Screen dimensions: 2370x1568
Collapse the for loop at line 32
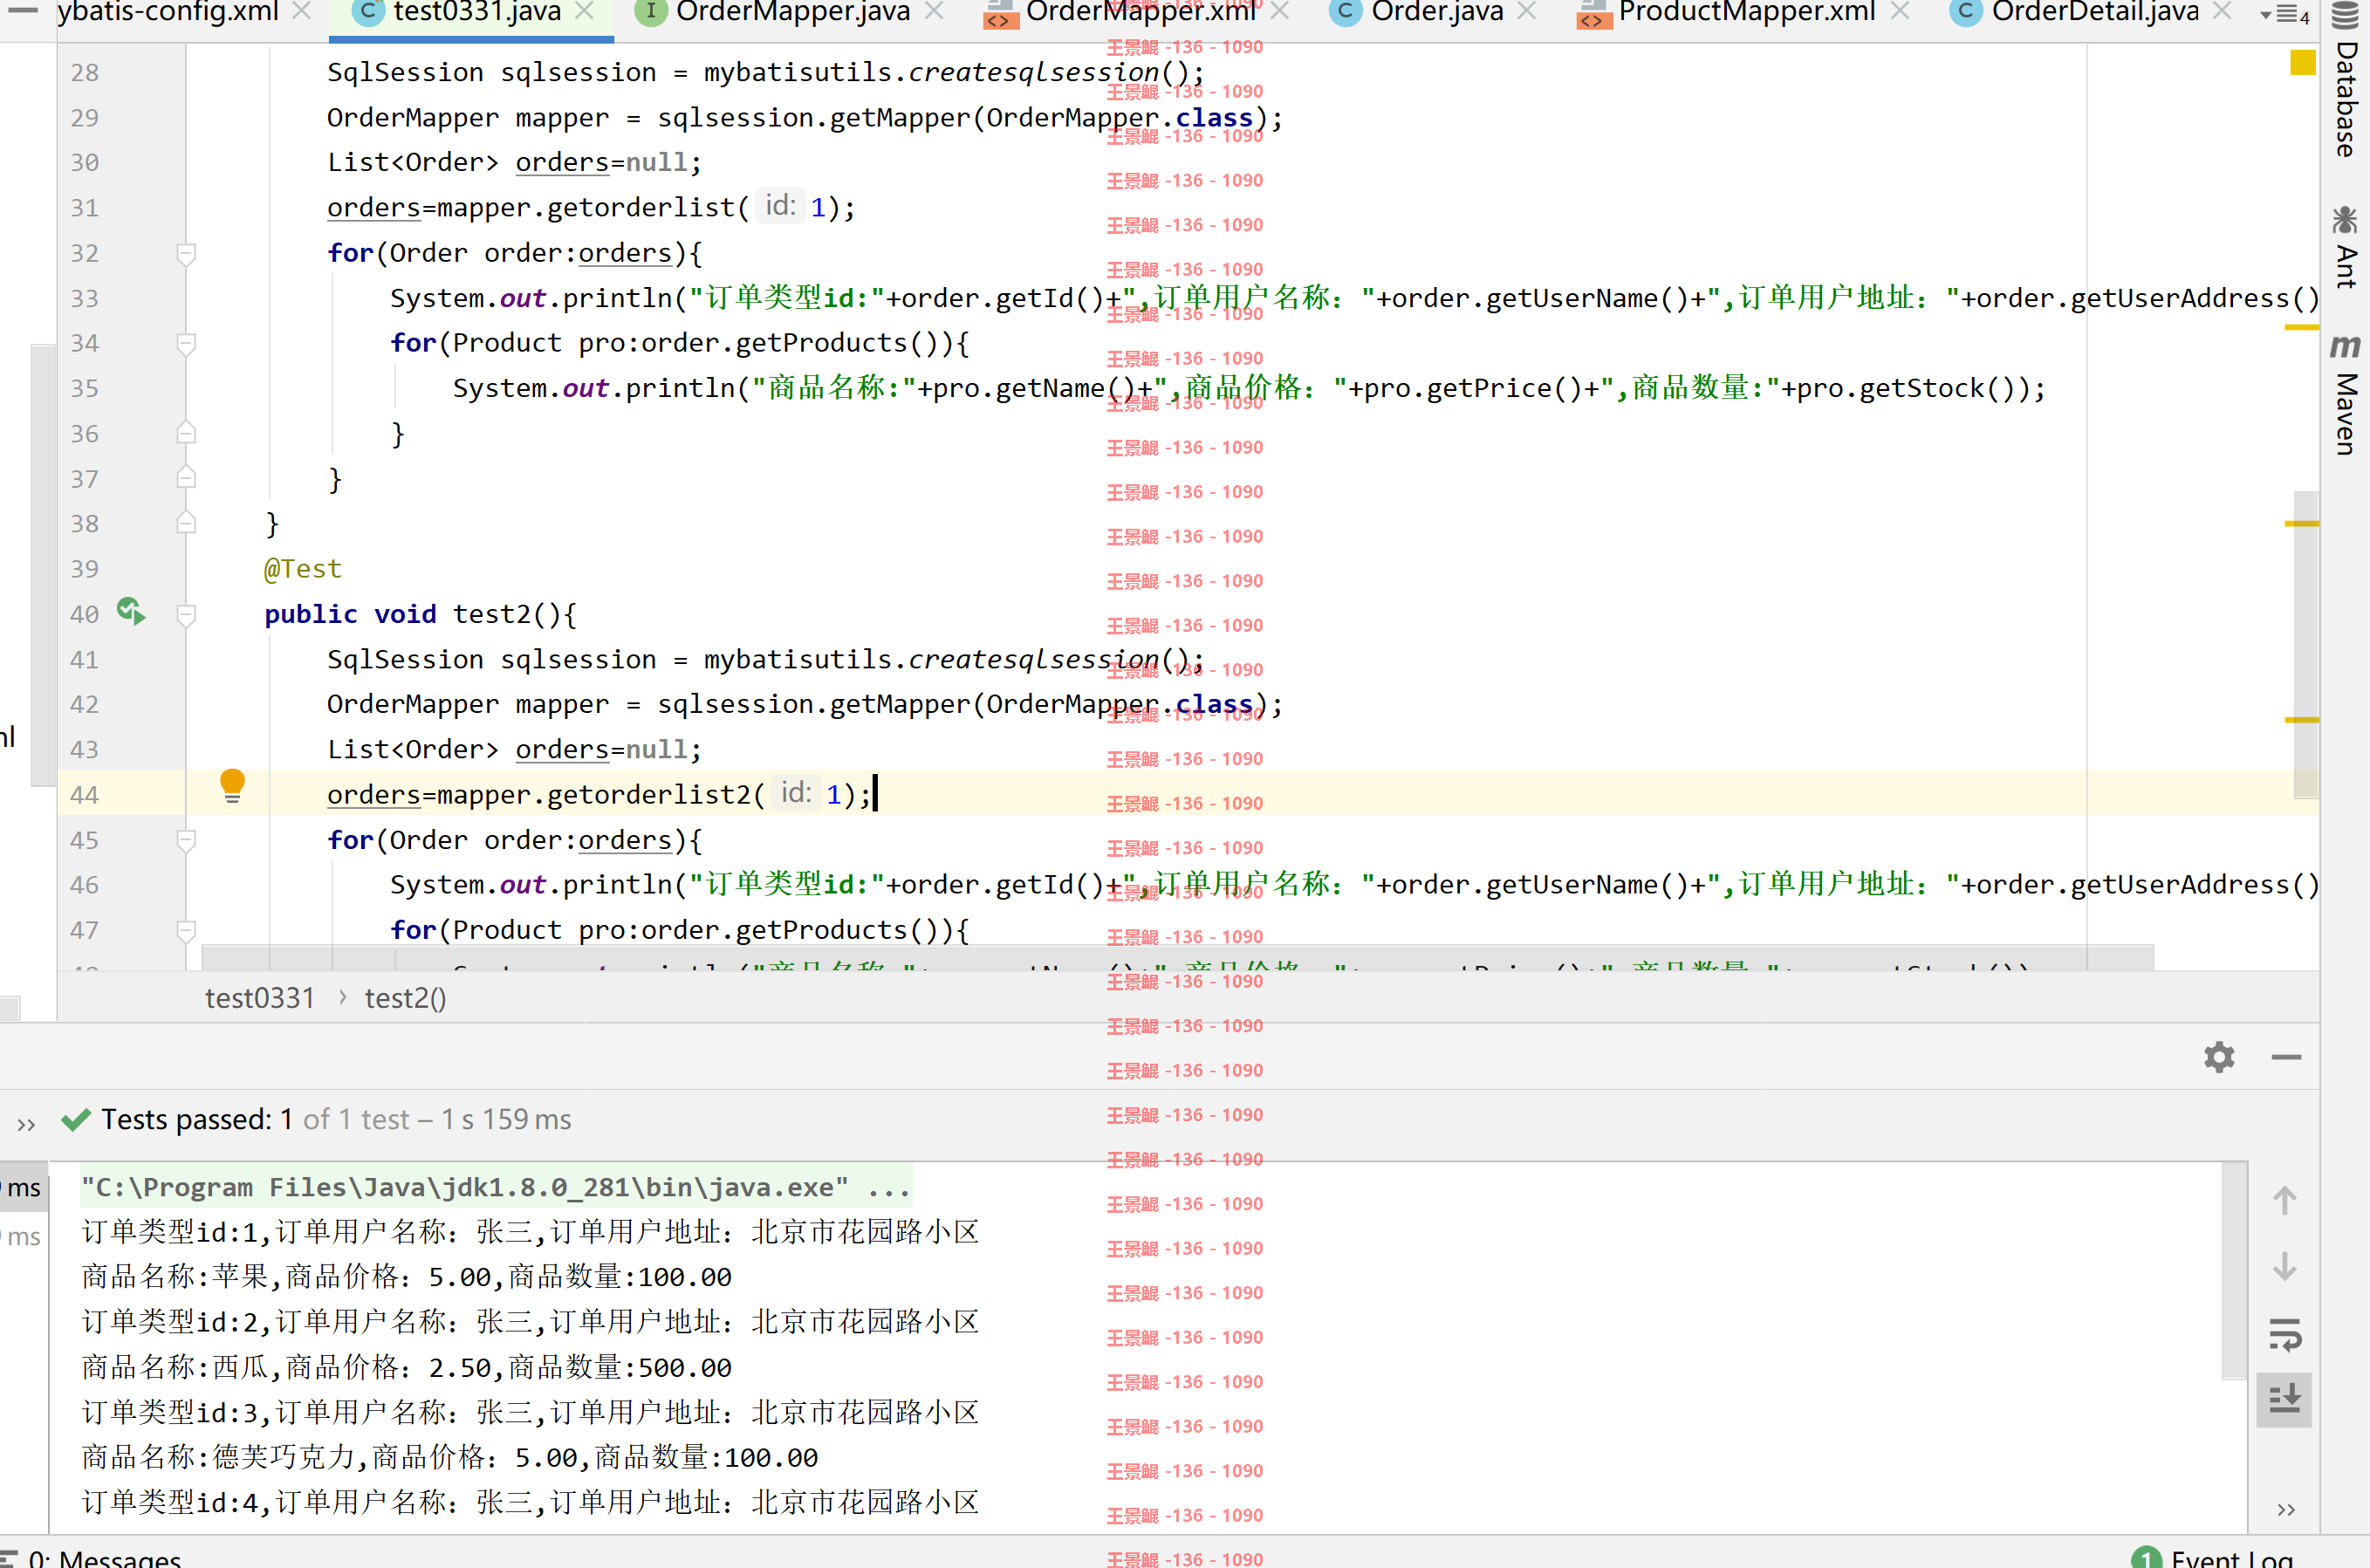pos(186,253)
